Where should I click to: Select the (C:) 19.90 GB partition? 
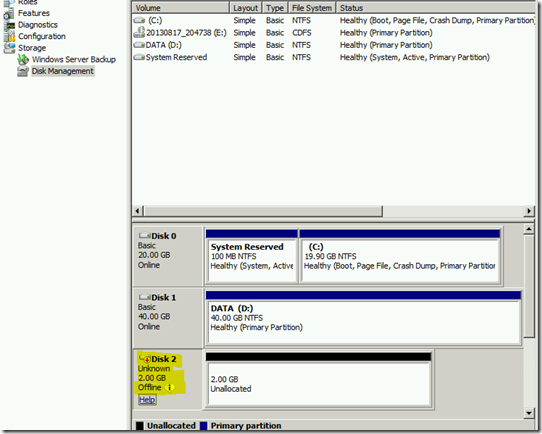point(400,256)
